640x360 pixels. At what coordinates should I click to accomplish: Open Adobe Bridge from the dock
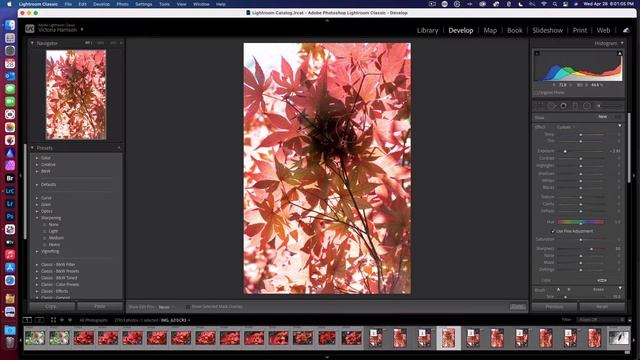click(x=10, y=178)
